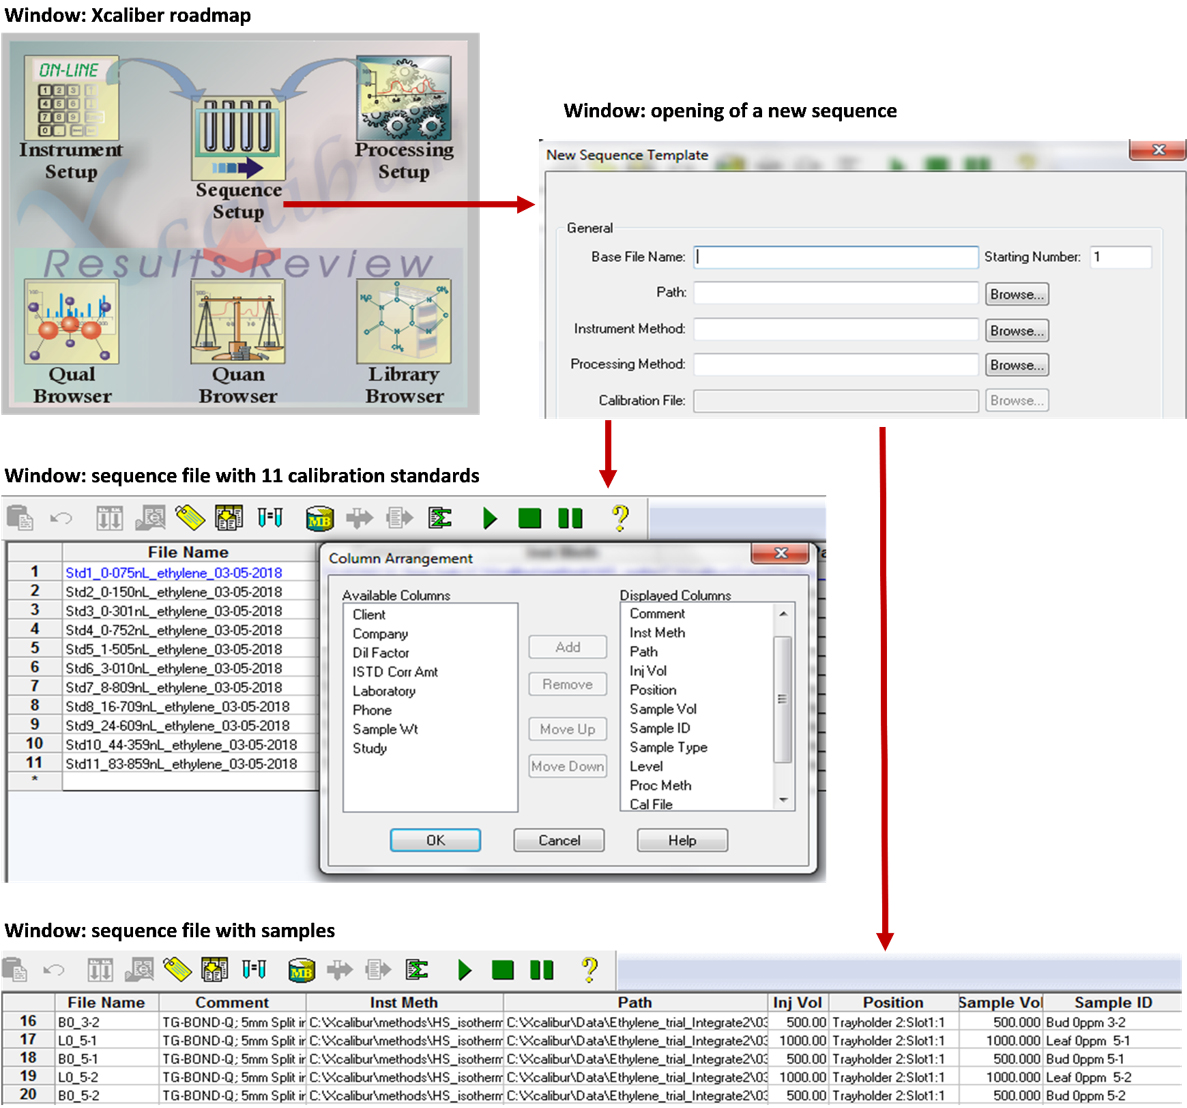The height and width of the screenshot is (1108, 1187).
Task: Click OK in Column Arrangement dialog
Action: click(435, 840)
